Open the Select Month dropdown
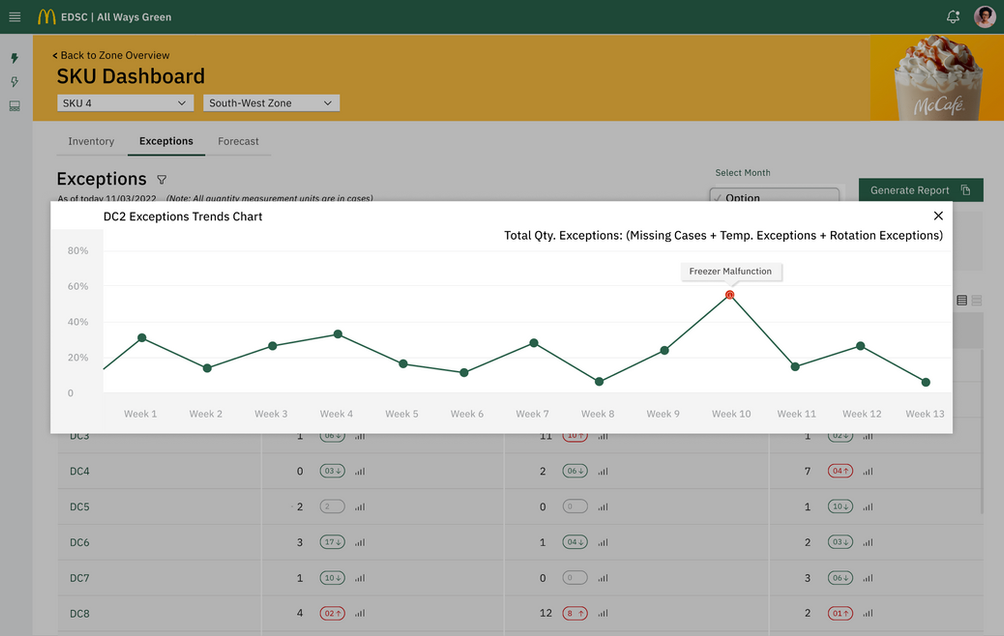The width and height of the screenshot is (1004, 636). click(775, 197)
